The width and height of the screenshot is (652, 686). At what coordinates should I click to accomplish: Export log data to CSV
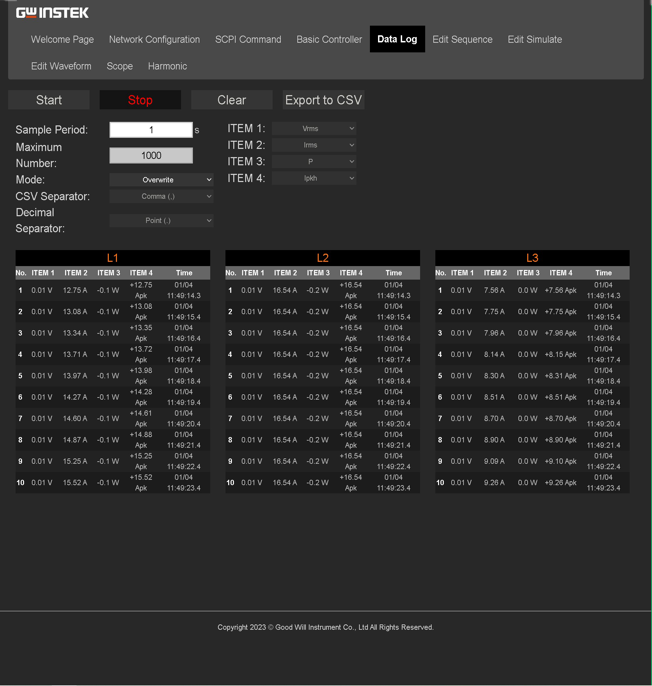[x=323, y=100]
